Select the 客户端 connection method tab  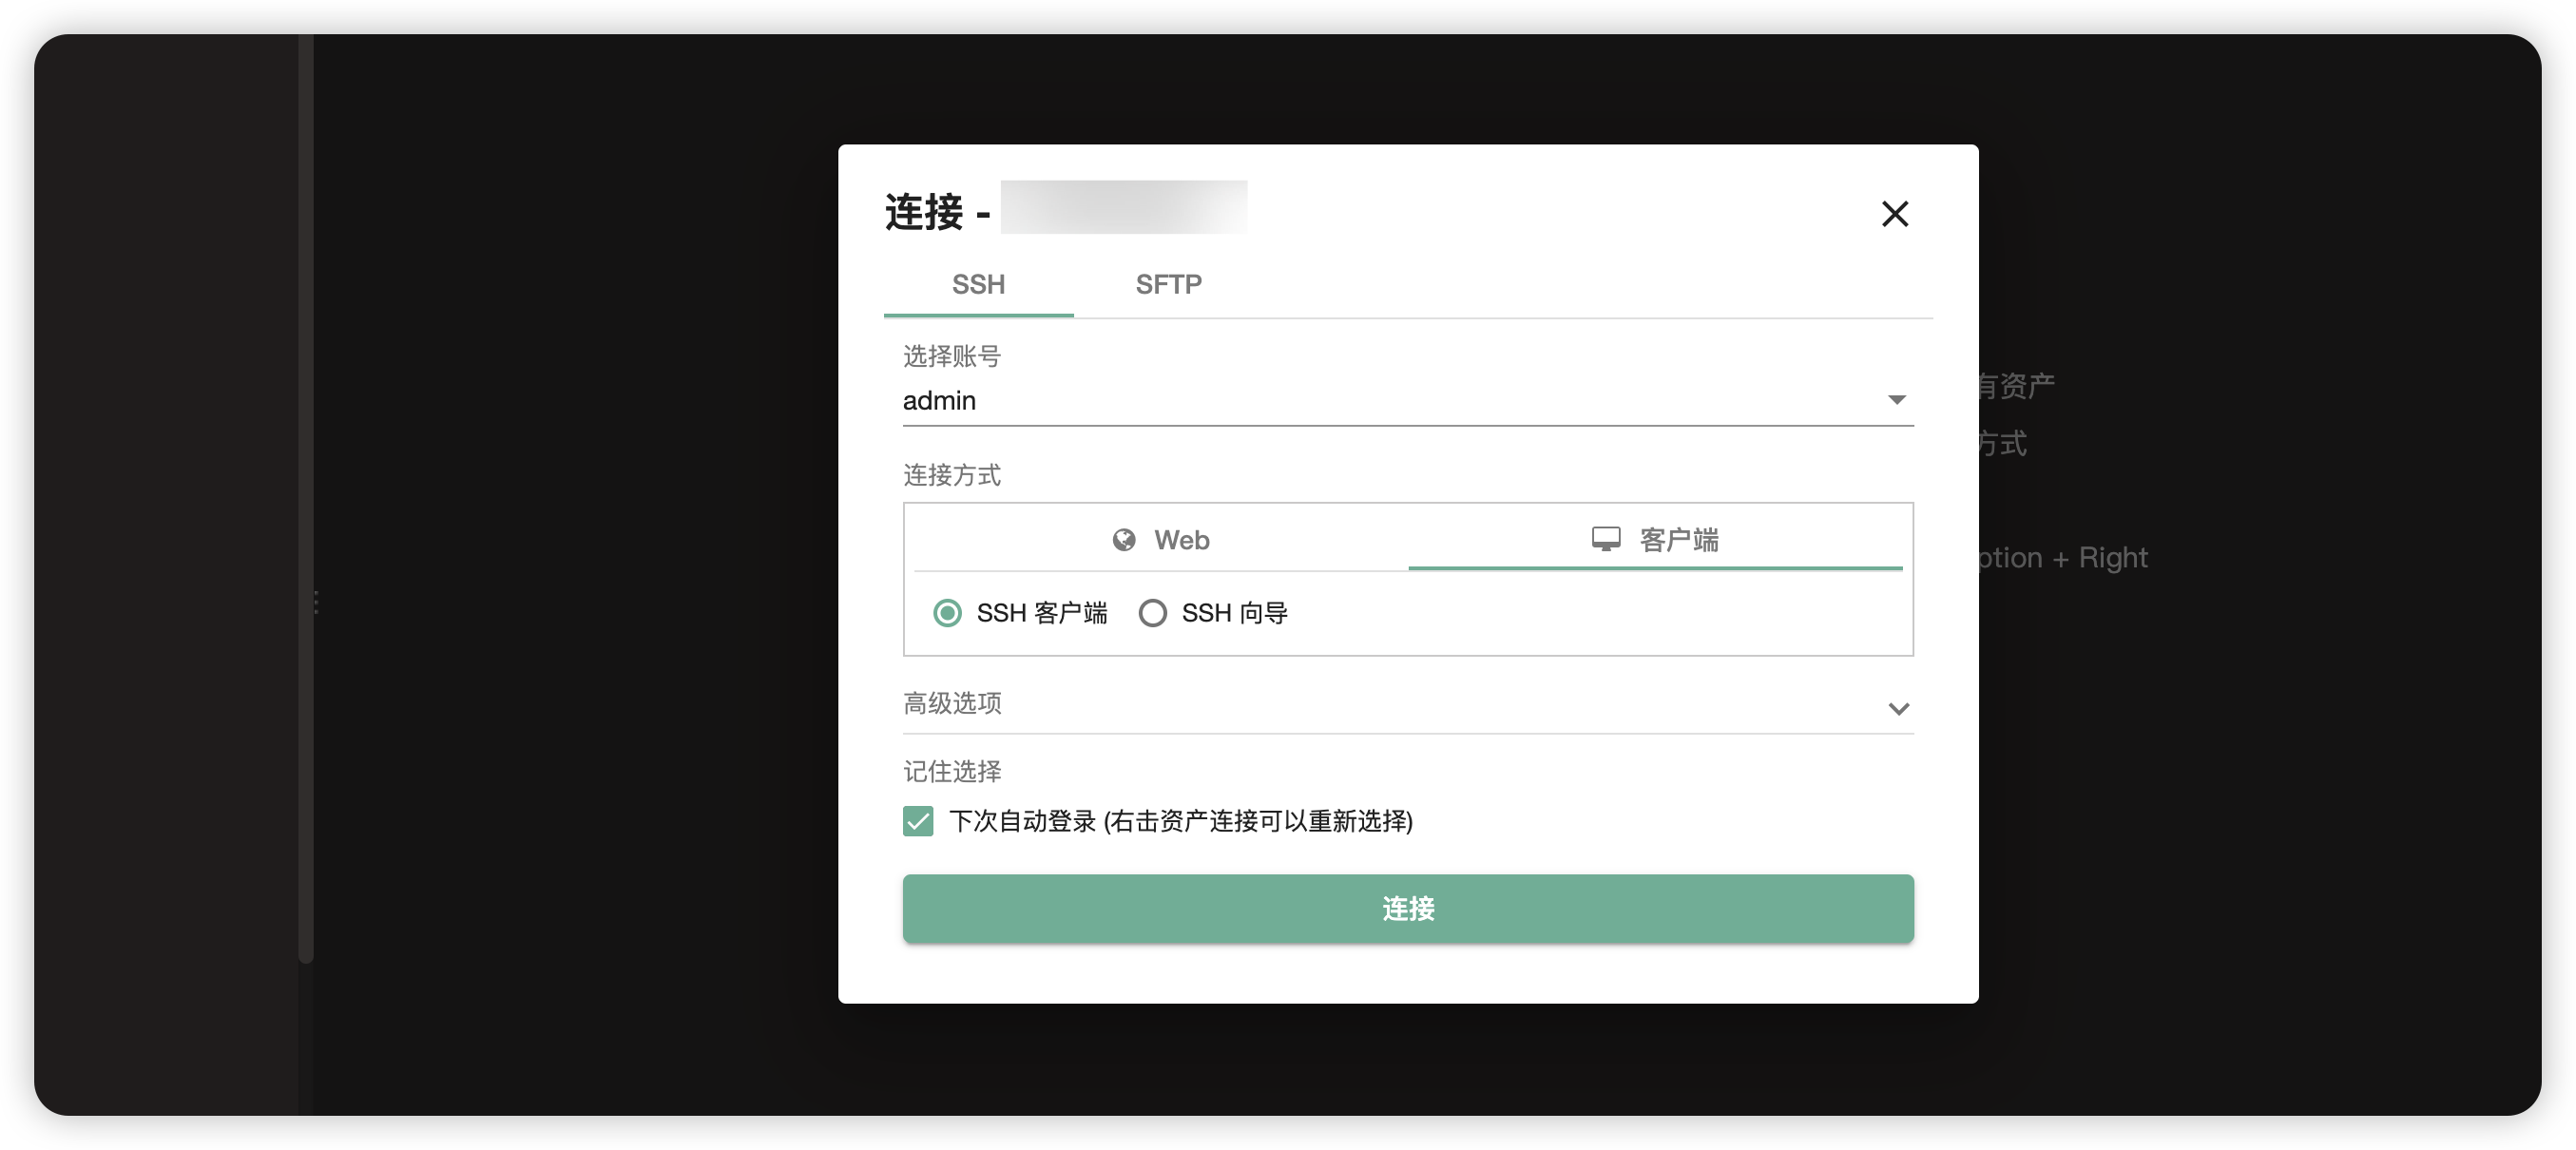1655,540
